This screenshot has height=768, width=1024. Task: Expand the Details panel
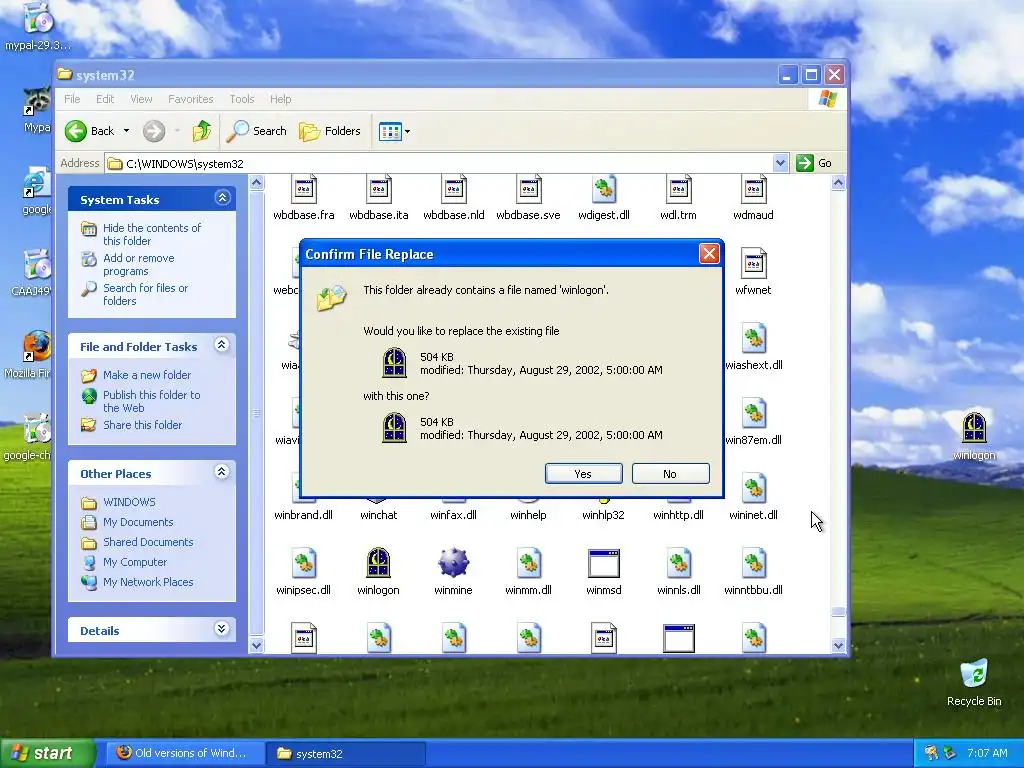(x=222, y=629)
